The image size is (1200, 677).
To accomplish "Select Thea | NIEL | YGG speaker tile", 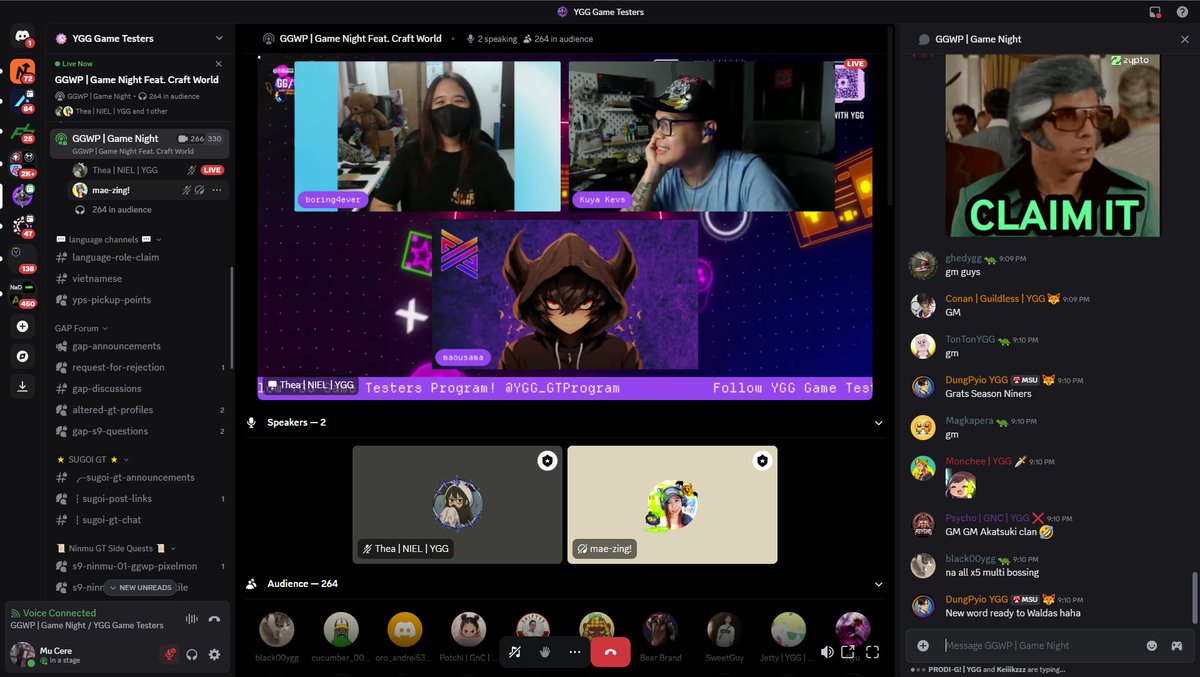I will [457, 505].
